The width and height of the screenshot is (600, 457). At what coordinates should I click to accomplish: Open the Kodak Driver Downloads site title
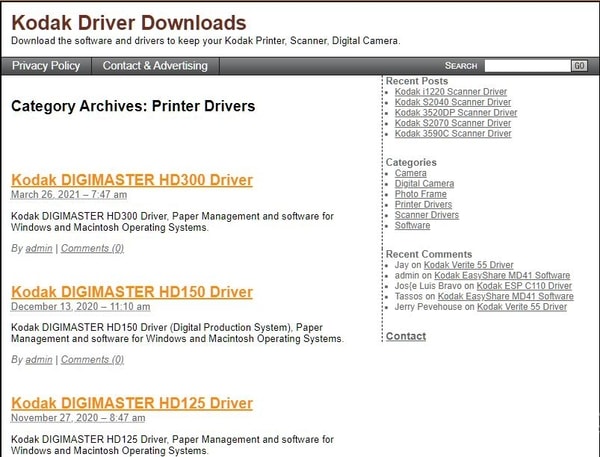click(x=129, y=23)
